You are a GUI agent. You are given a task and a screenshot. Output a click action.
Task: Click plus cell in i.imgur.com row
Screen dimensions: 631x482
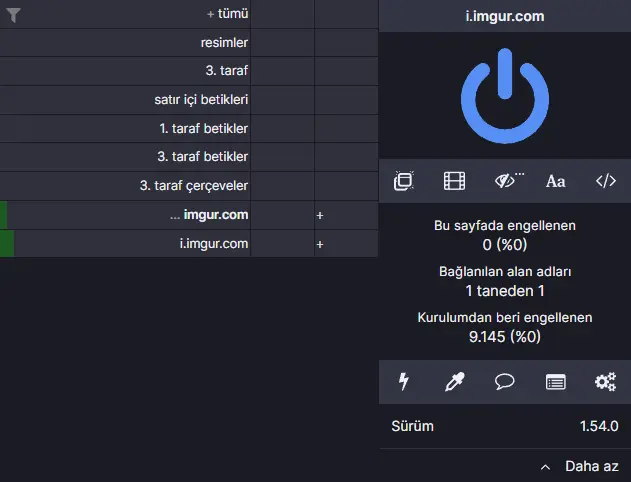tap(346, 244)
